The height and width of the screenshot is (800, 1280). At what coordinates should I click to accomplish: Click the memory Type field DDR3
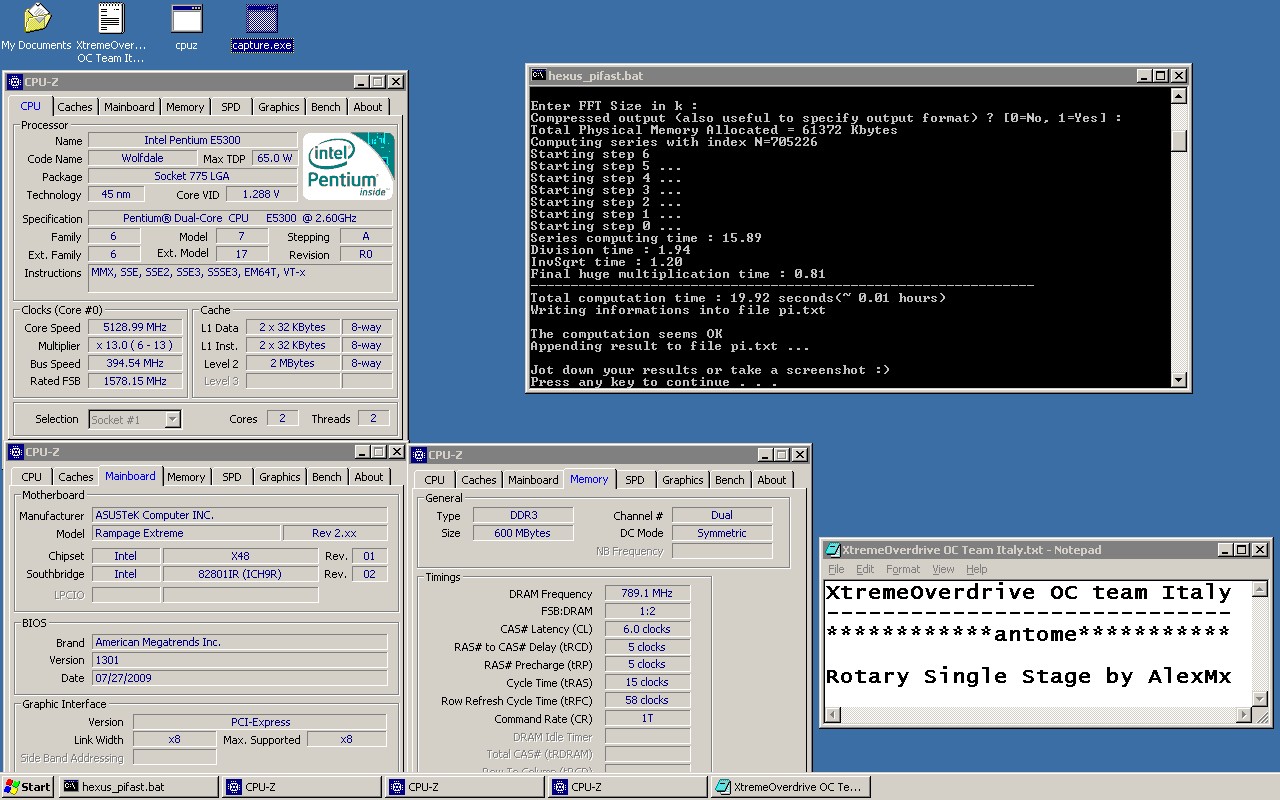click(524, 515)
